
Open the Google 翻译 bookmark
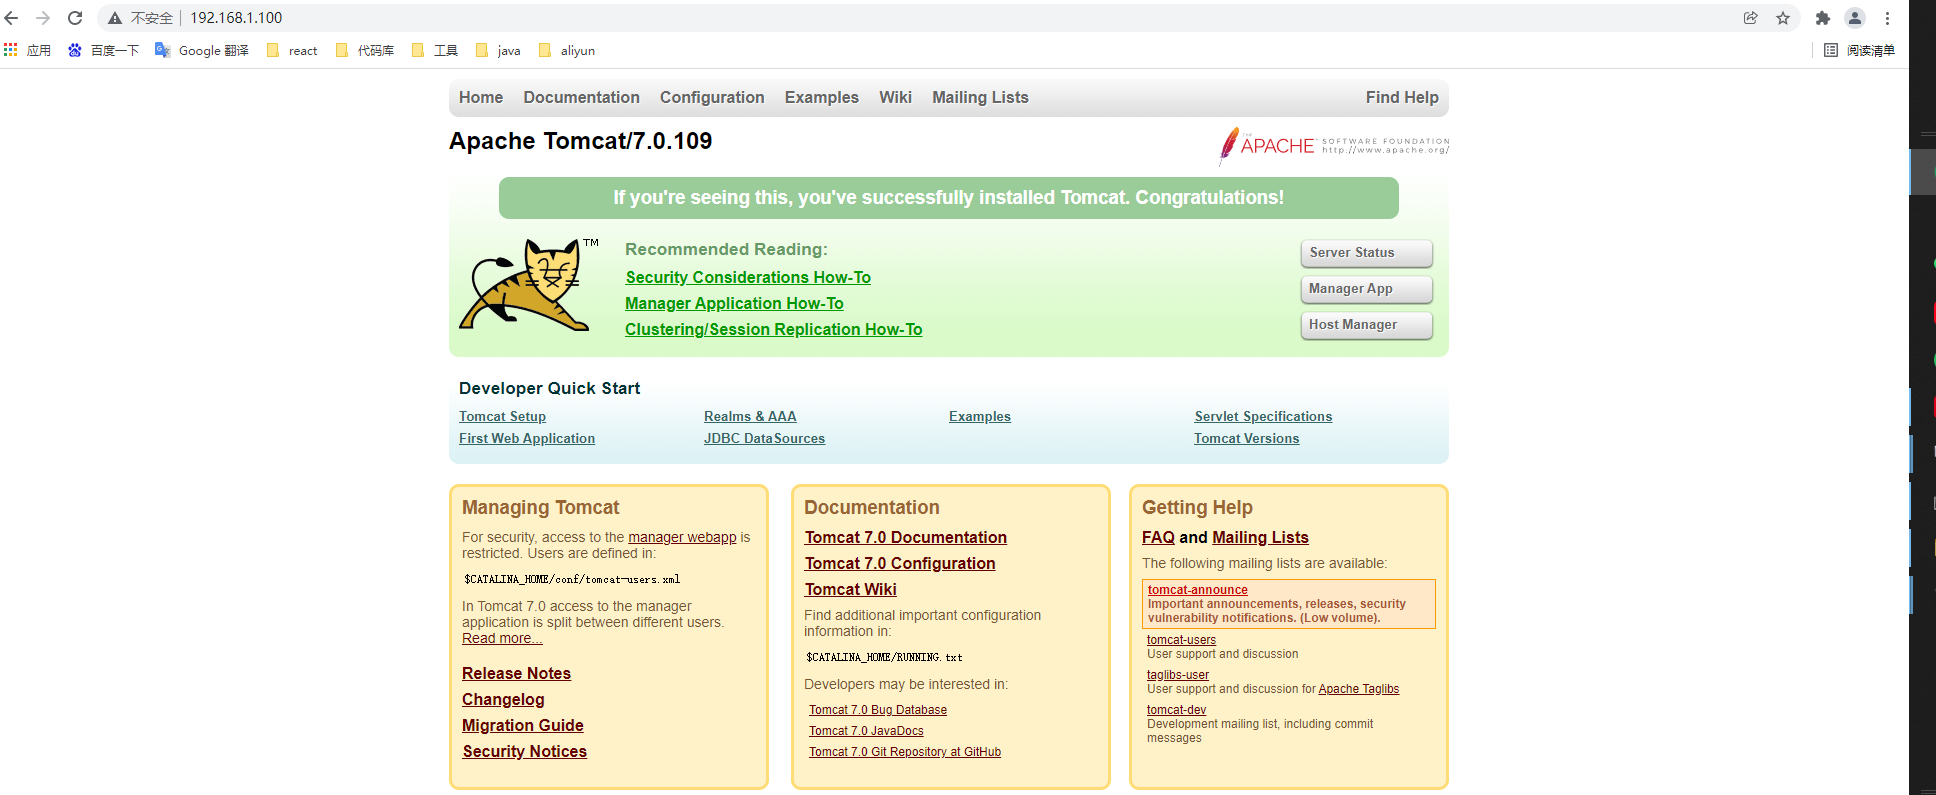[202, 50]
